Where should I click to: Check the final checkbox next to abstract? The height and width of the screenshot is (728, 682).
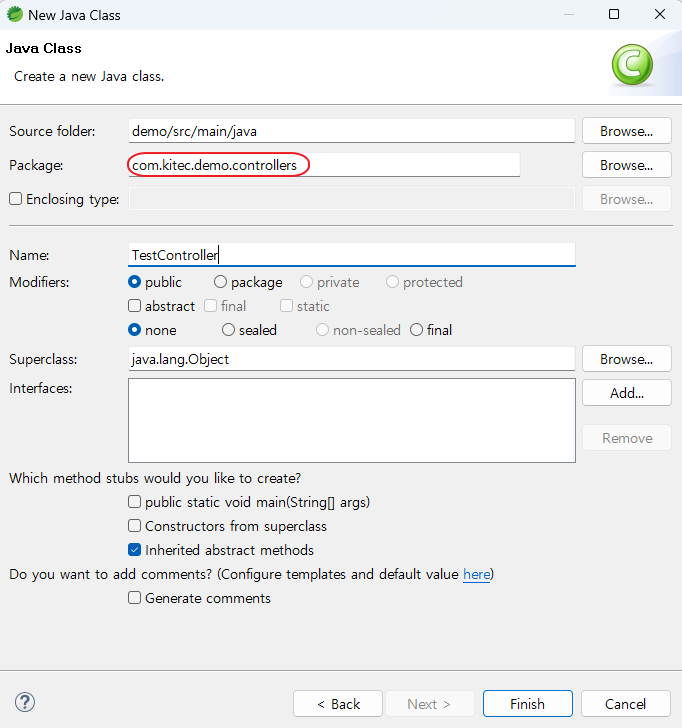pos(210,306)
